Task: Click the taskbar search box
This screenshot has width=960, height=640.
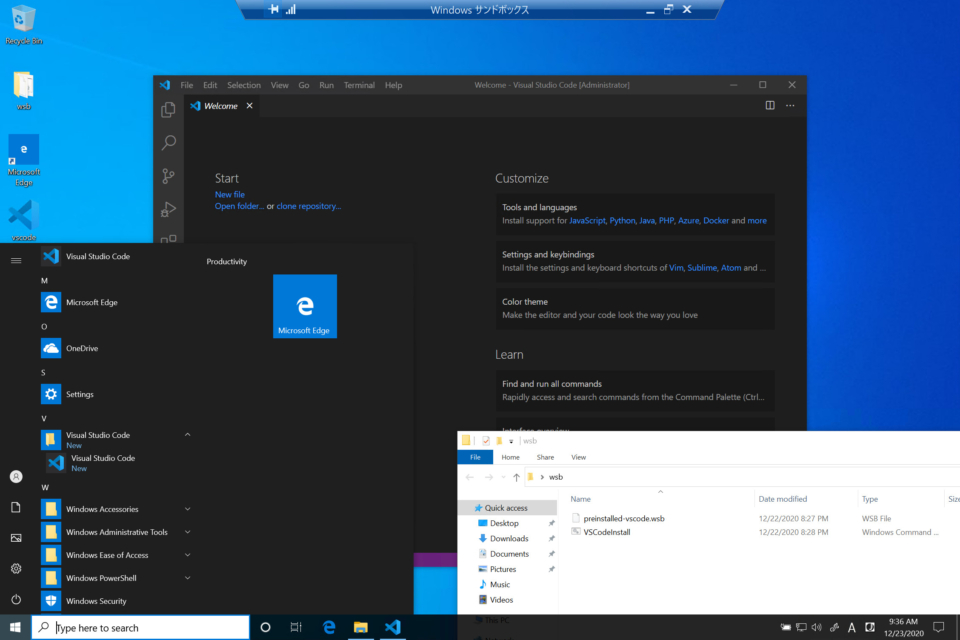Action: tap(141, 627)
